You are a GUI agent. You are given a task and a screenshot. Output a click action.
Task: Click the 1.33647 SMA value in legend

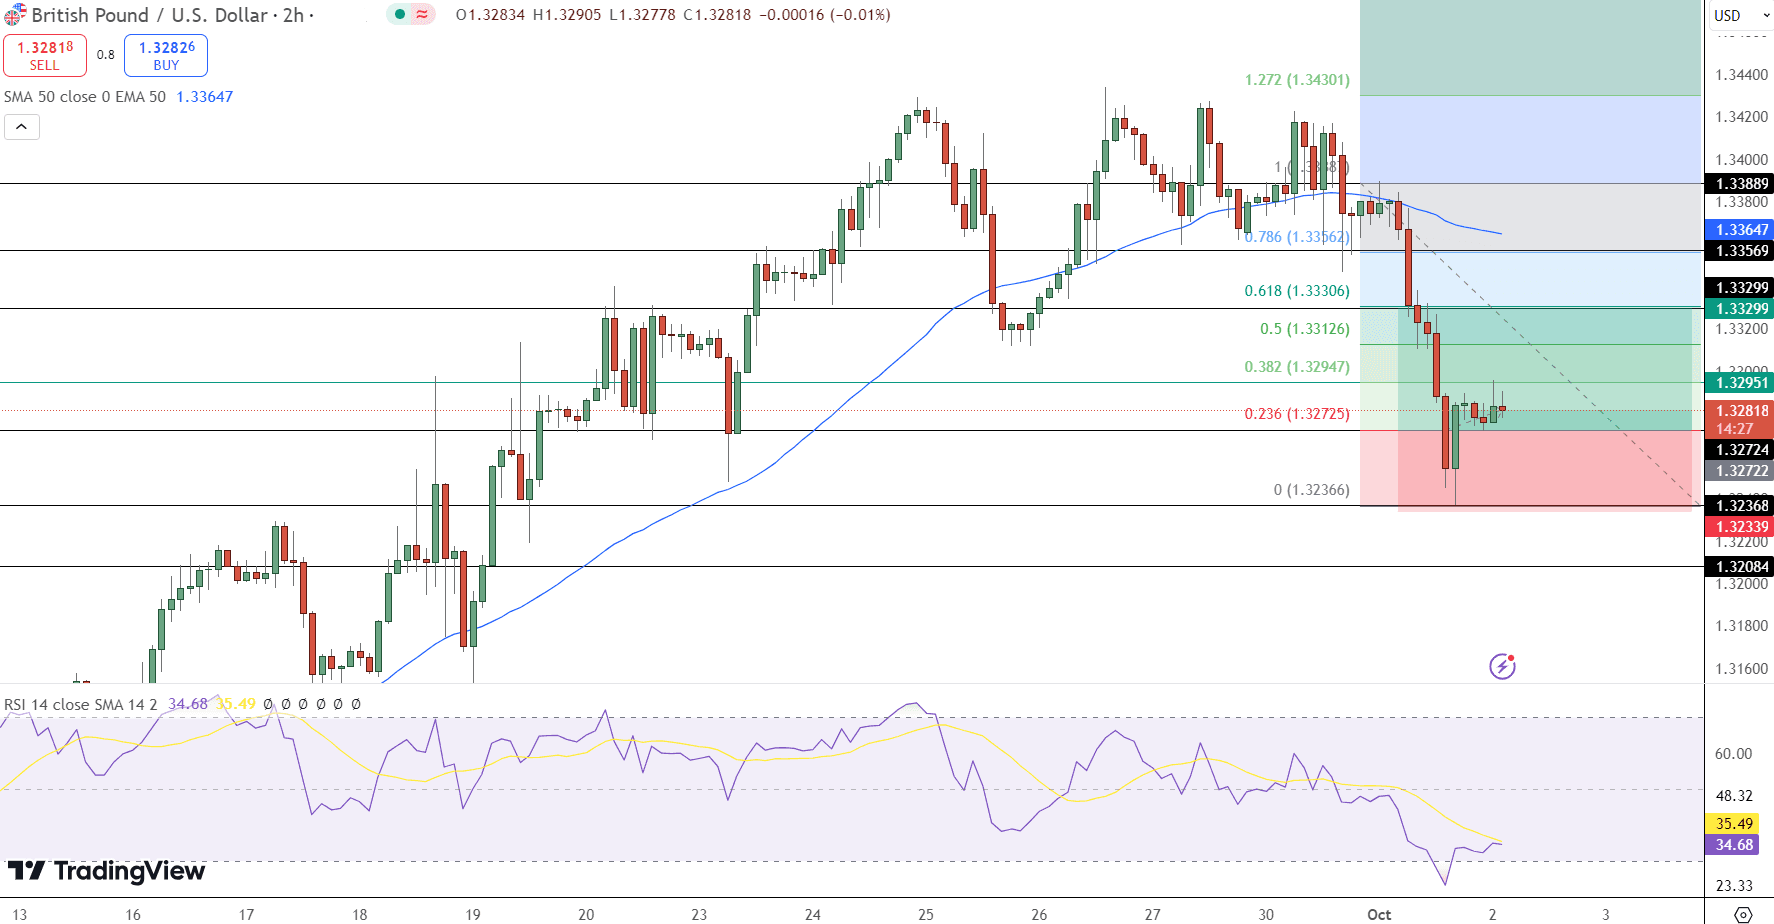[x=205, y=97]
